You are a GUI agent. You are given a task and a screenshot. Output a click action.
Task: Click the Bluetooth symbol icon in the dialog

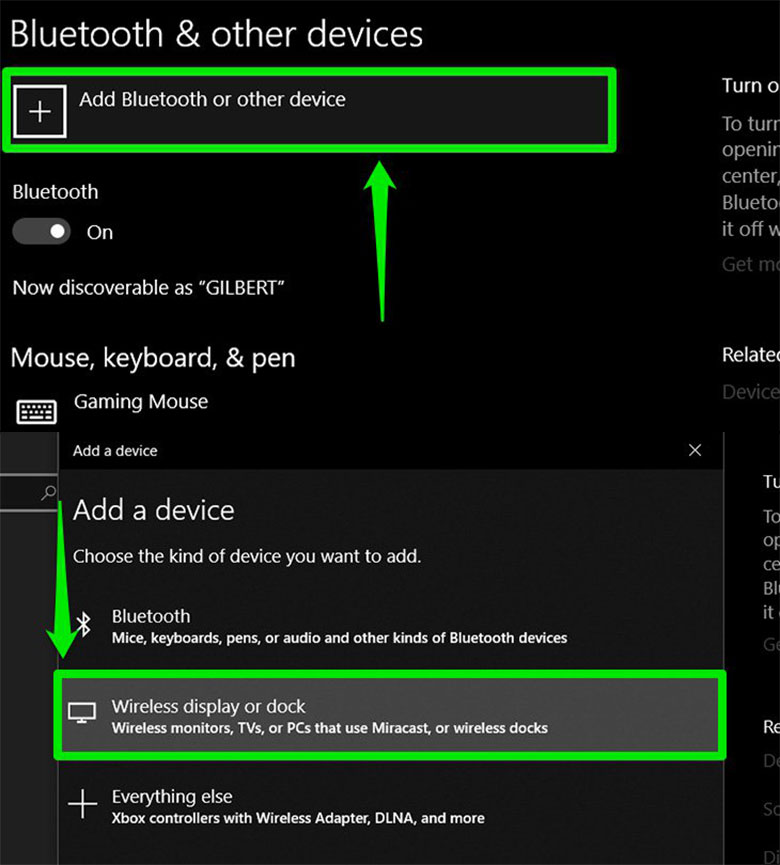[86, 625]
